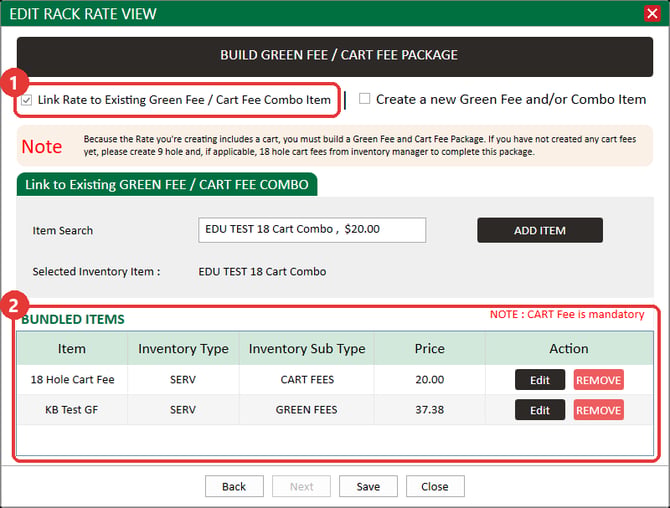Image resolution: width=670 pixels, height=508 pixels.
Task: Click the Item column header
Action: (72, 349)
